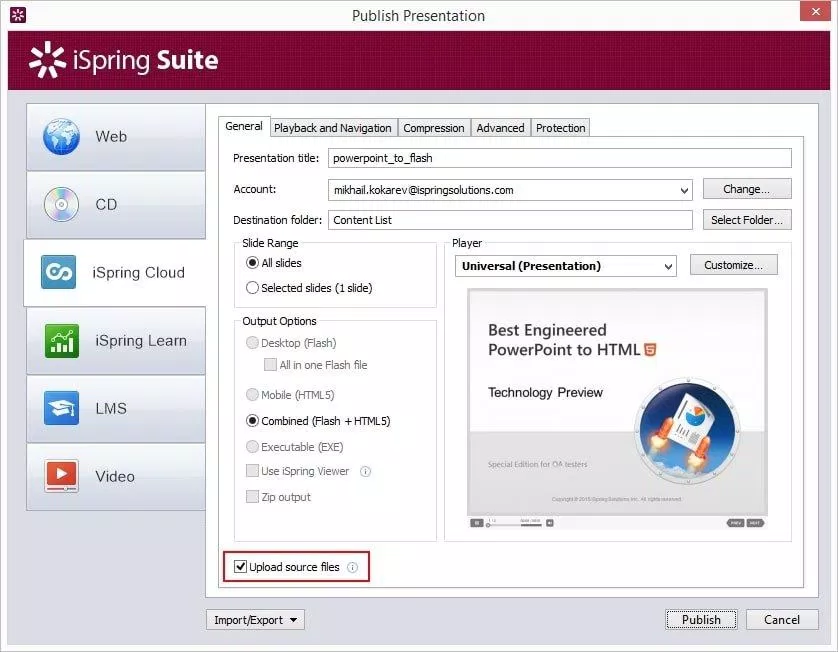Disable the Upload source files checkbox
This screenshot has height=652, width=838.
click(x=241, y=567)
